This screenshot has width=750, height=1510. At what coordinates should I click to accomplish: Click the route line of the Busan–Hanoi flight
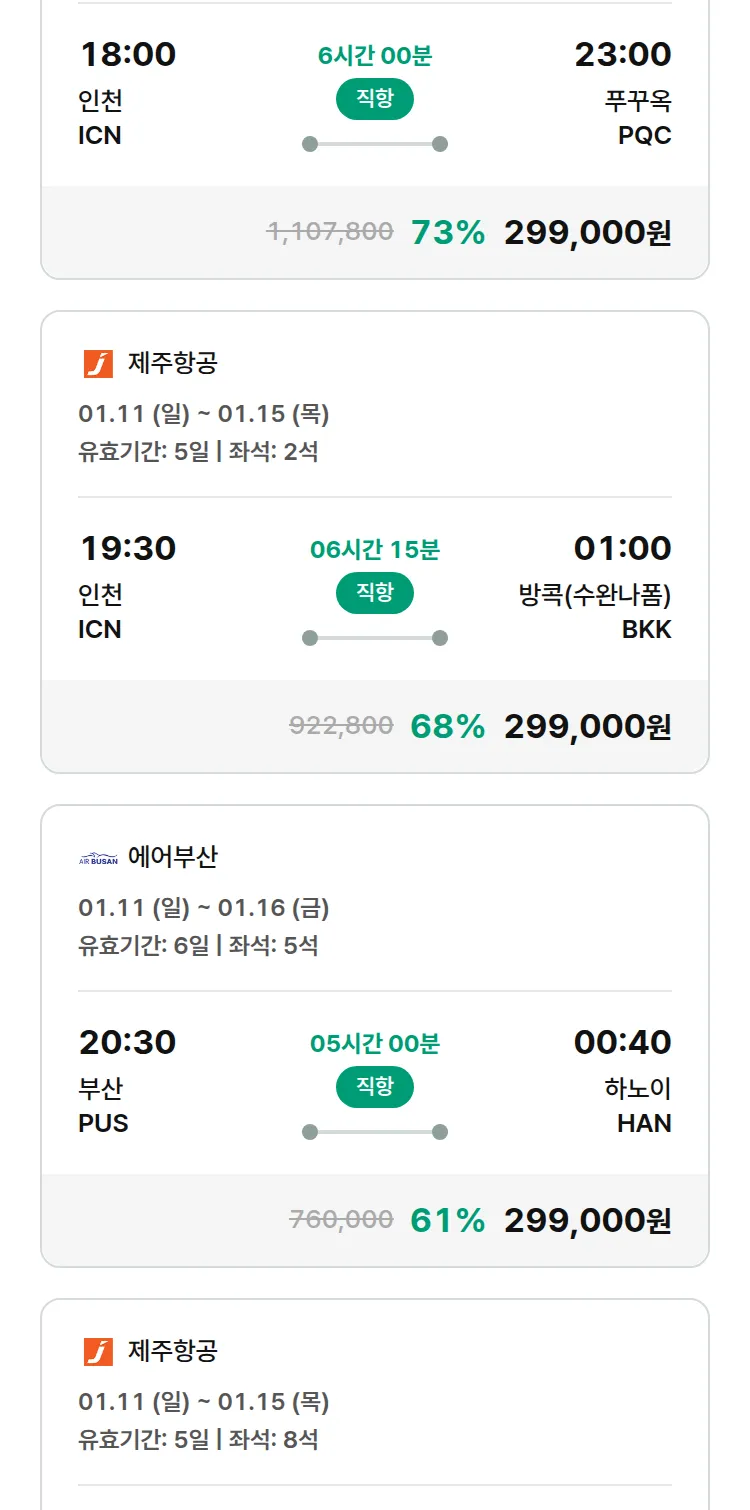[x=374, y=1132]
